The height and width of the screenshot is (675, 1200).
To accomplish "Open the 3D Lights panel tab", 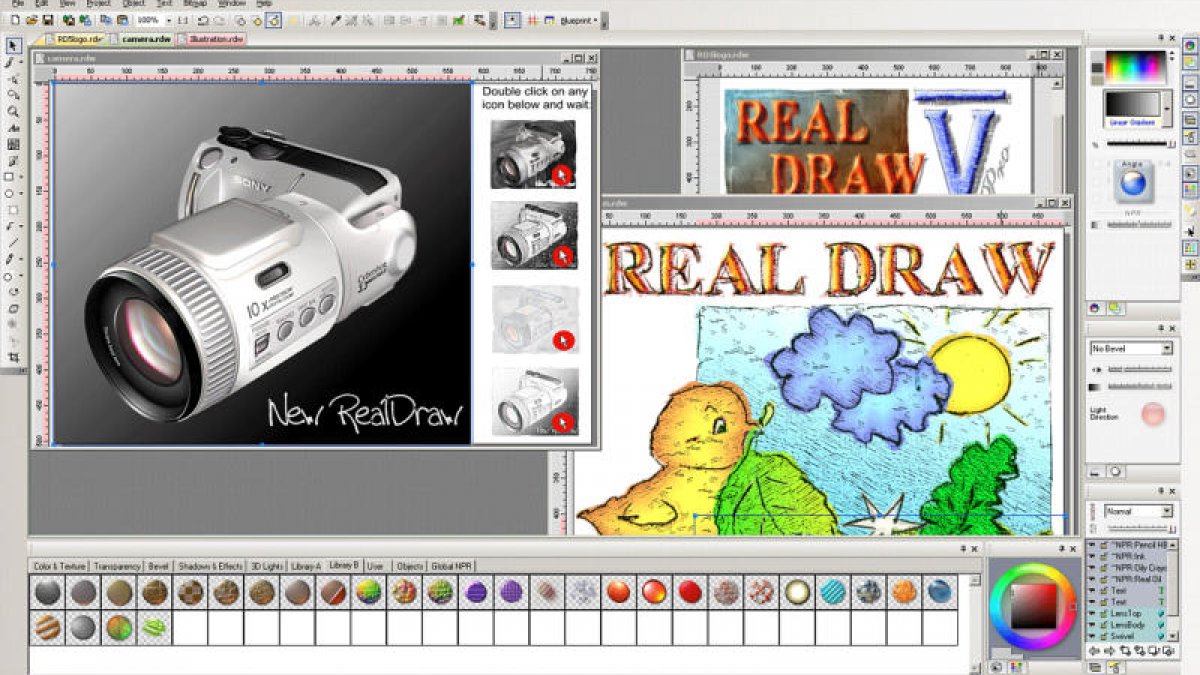I will pos(267,566).
